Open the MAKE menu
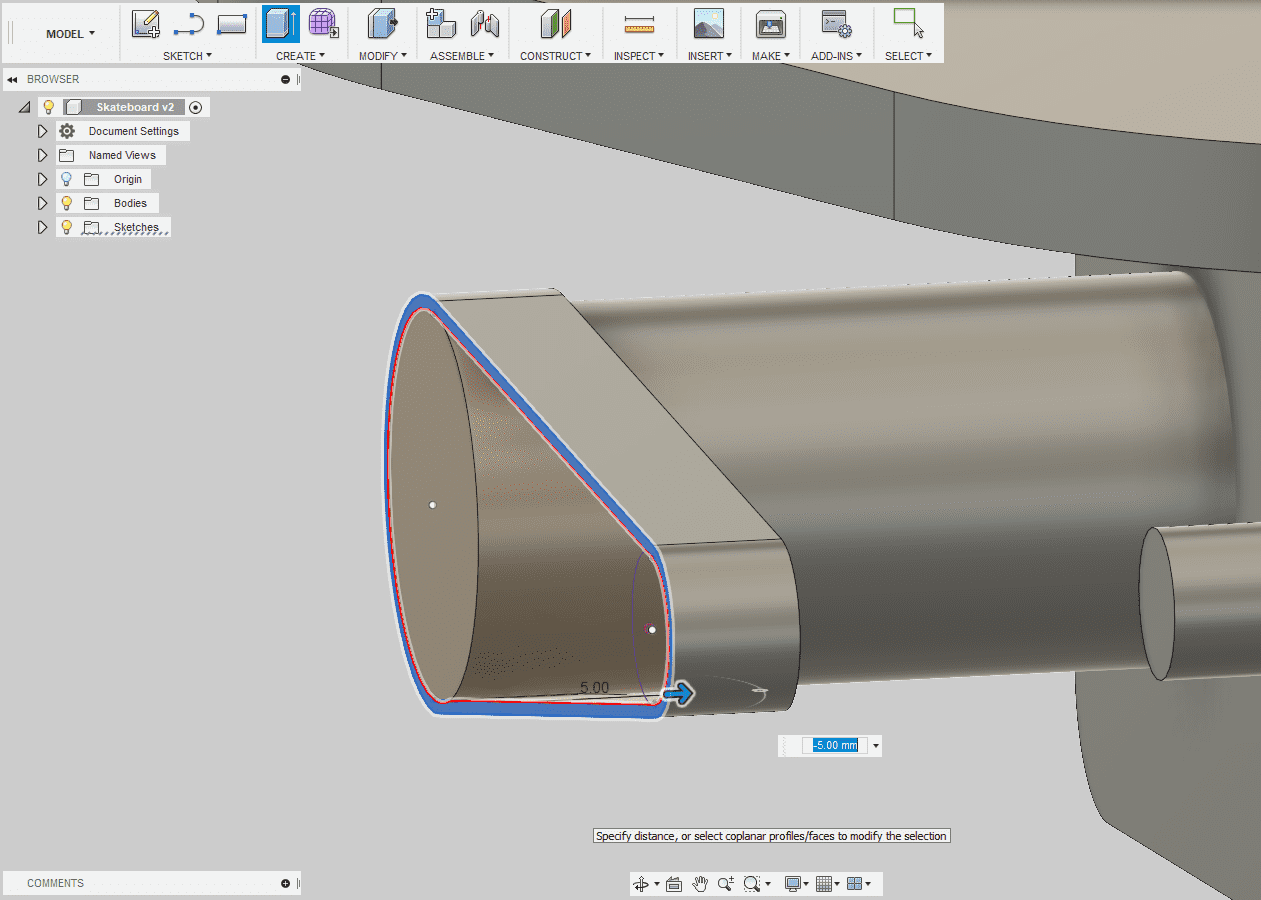Image resolution: width=1261 pixels, height=900 pixels. 771,56
